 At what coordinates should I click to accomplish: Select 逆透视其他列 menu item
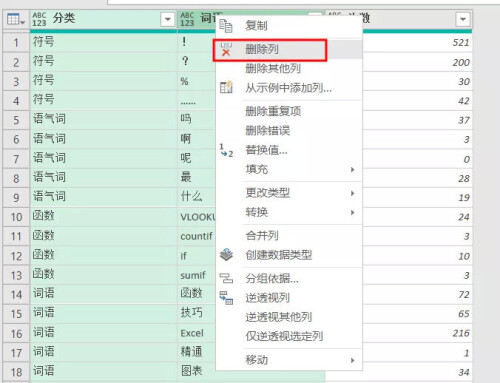(278, 317)
